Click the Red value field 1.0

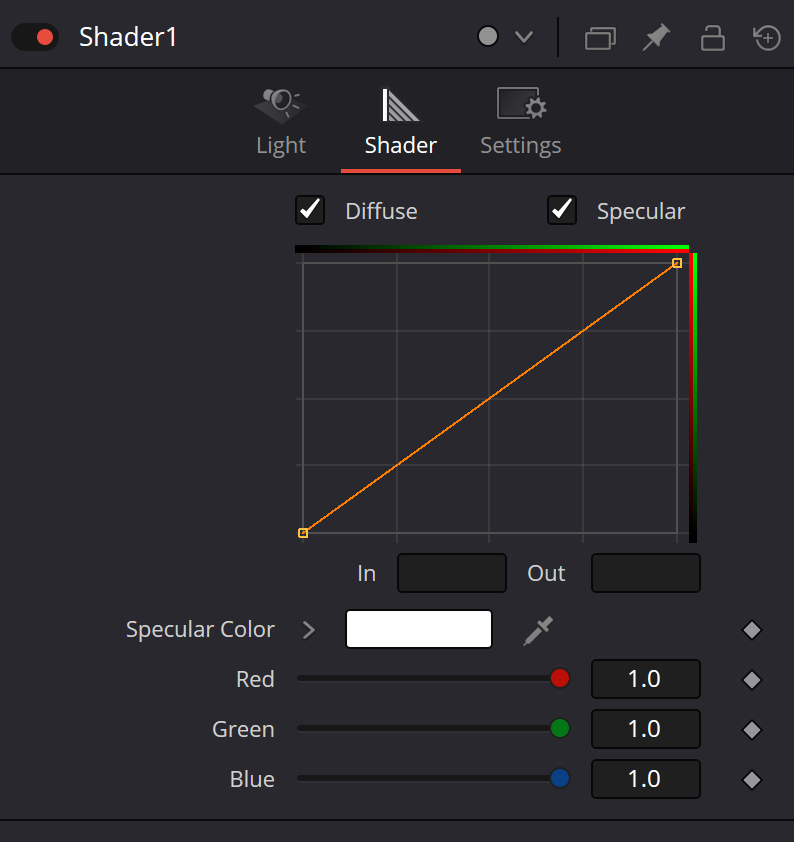coord(646,679)
